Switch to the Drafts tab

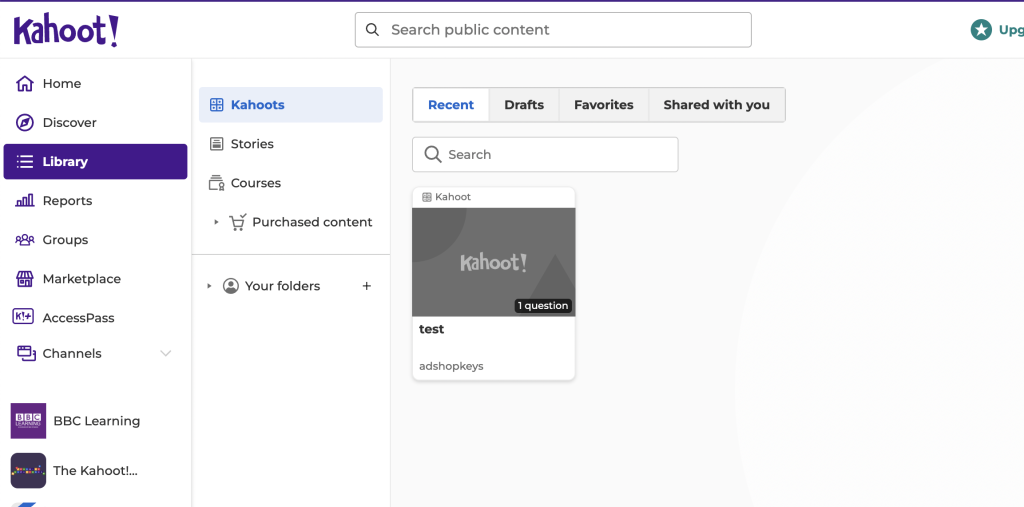tap(524, 105)
